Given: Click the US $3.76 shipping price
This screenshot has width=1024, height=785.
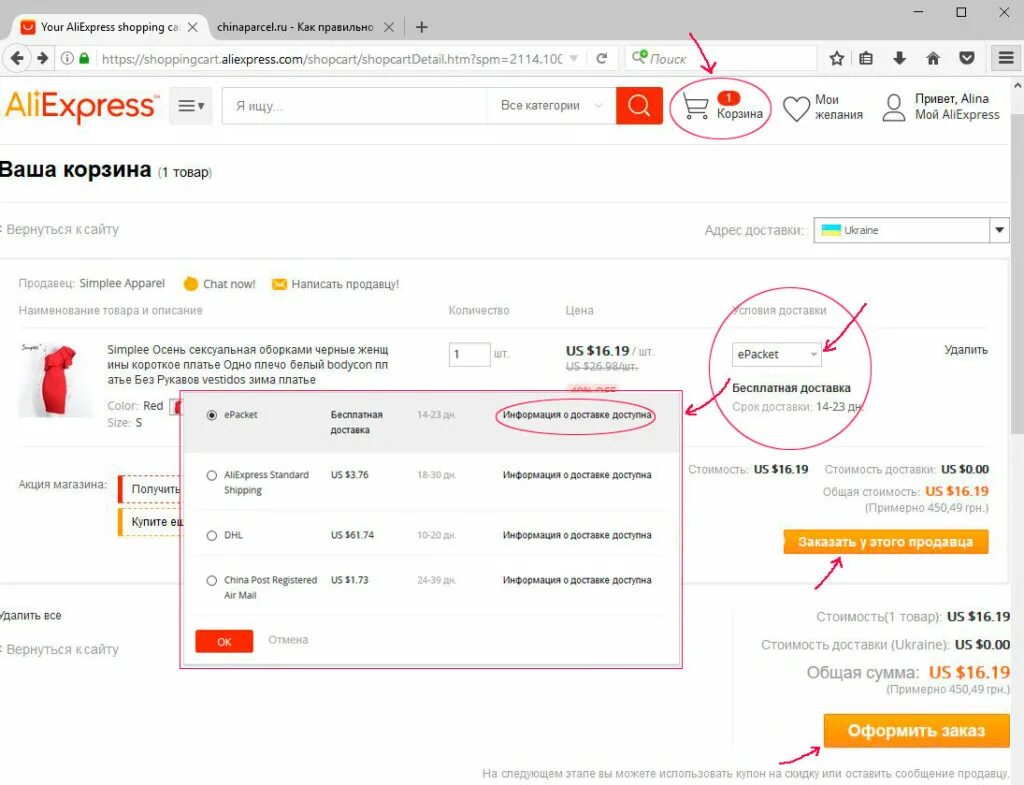Looking at the screenshot, I should coord(349,475).
